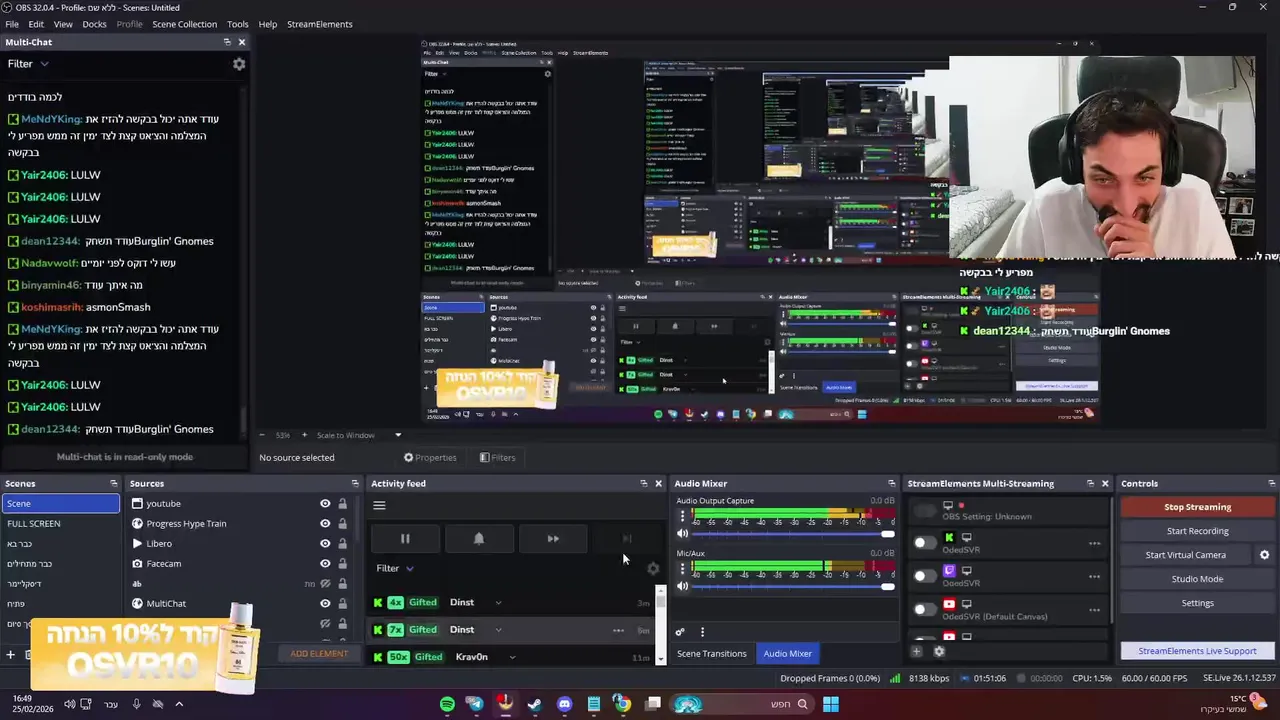Hide the Facecam source
This screenshot has width=1280, height=720.
[325, 564]
